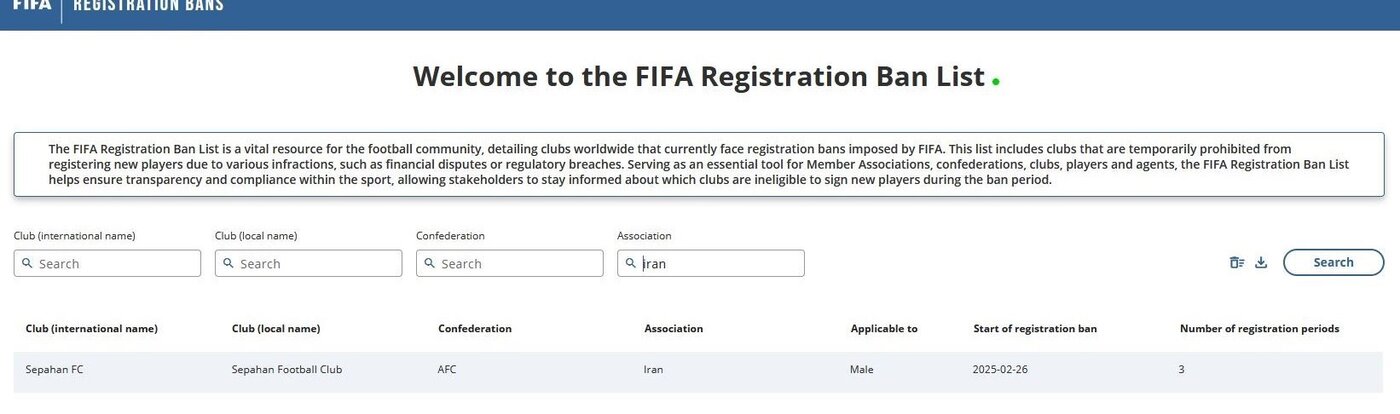Sort by Confederation column header
The height and width of the screenshot is (414, 1400).
[x=475, y=329]
